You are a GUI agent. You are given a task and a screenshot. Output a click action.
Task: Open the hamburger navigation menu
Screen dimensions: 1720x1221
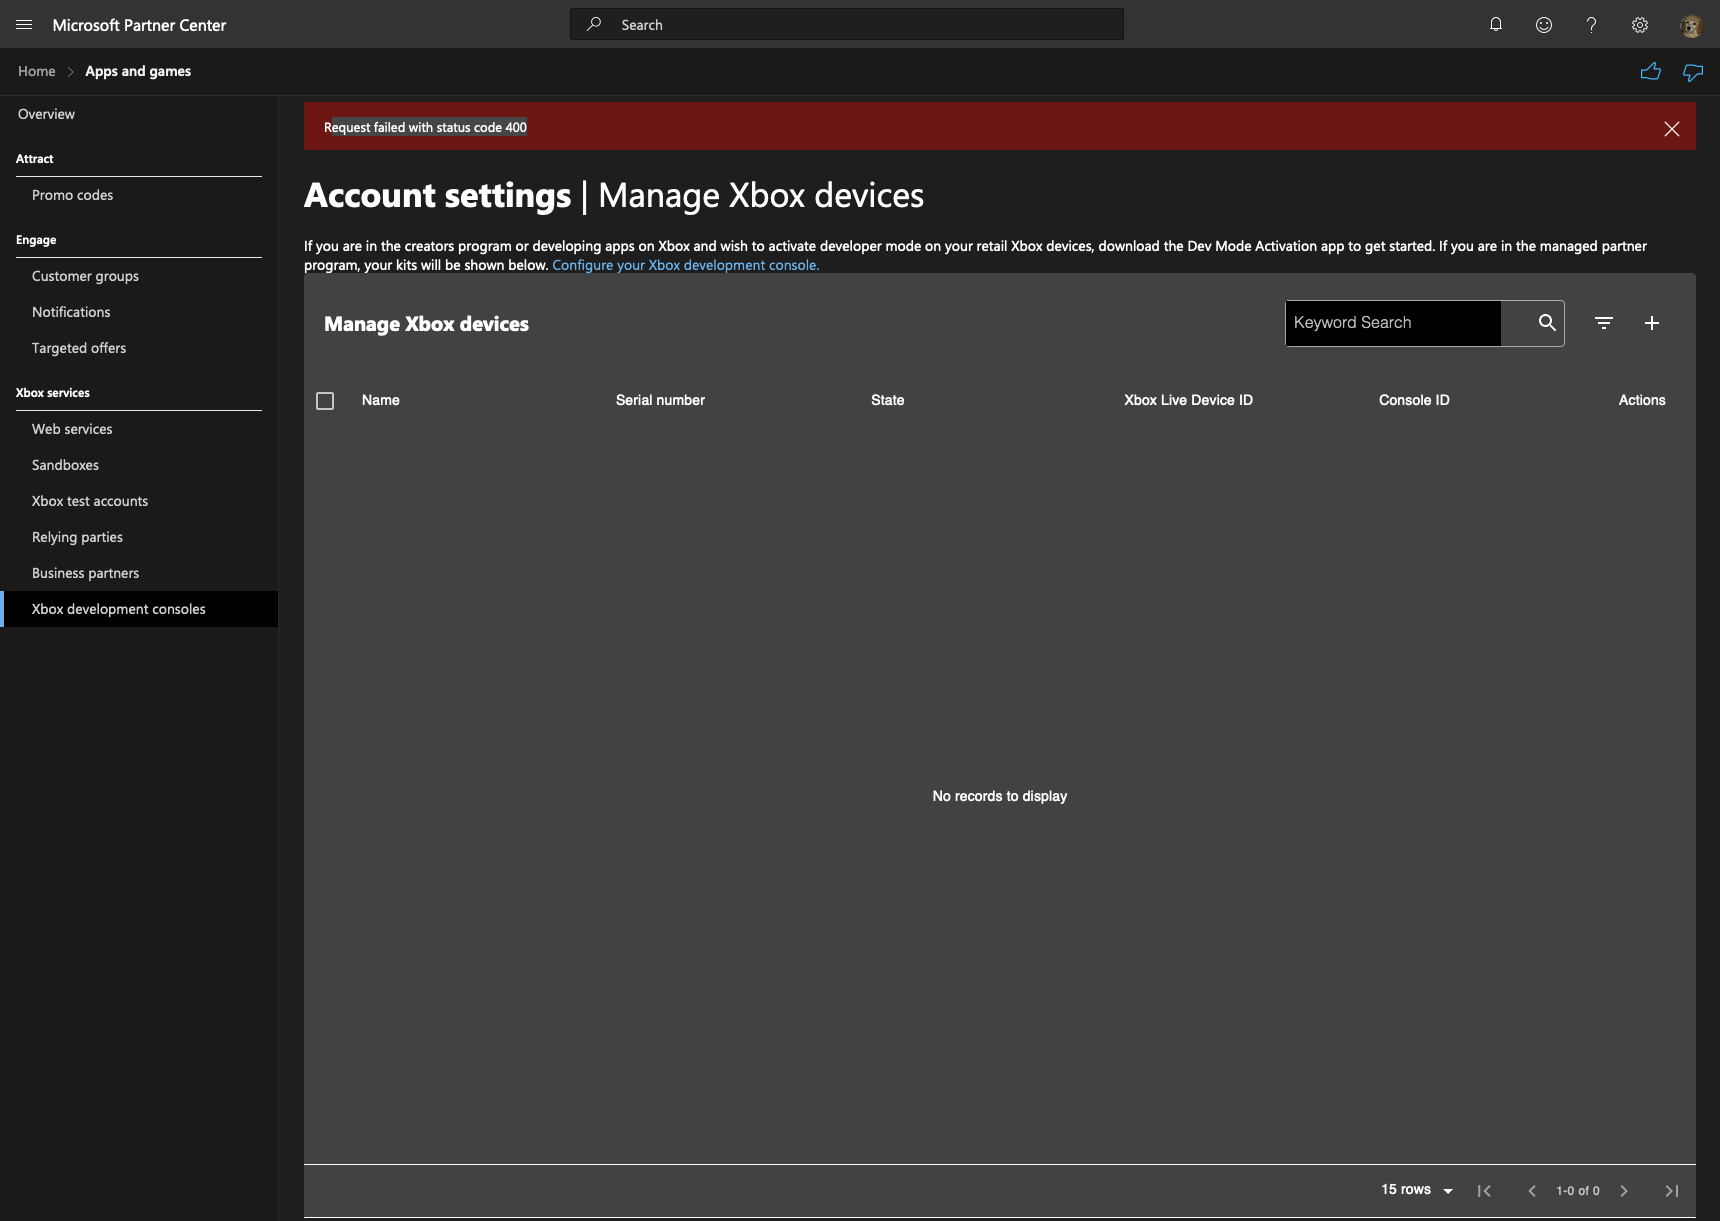click(24, 25)
